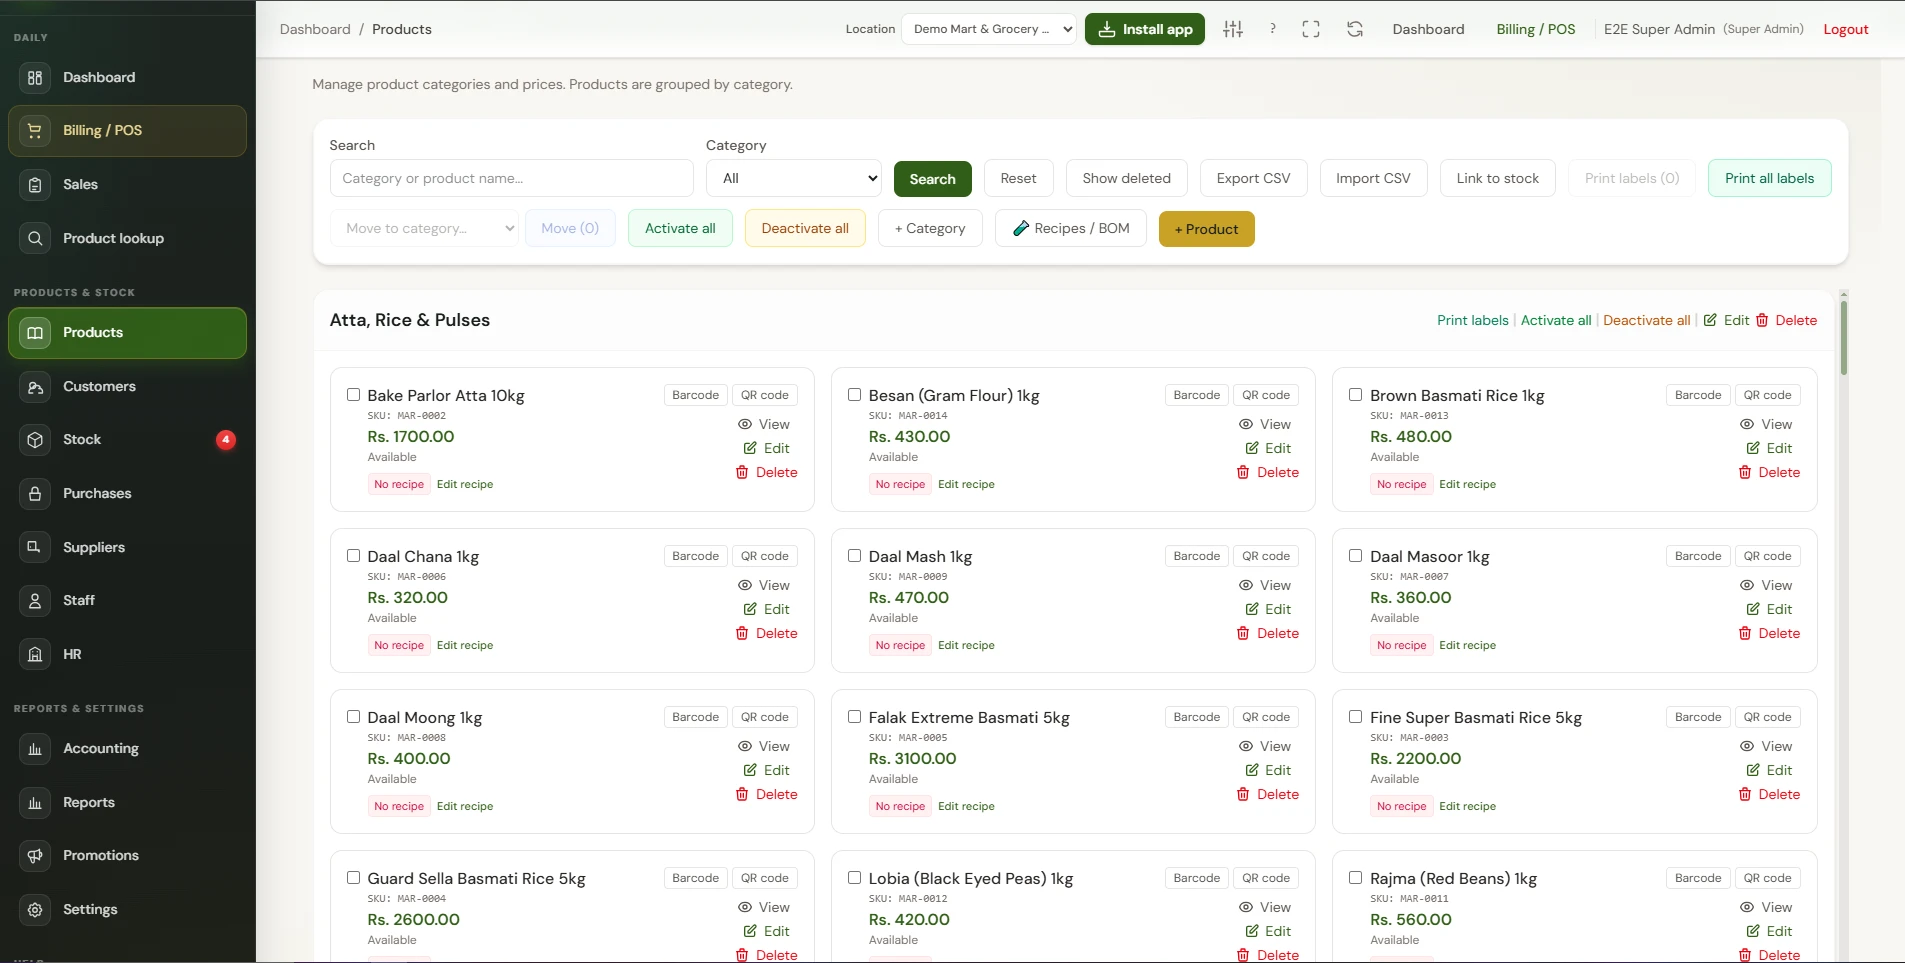Image resolution: width=1905 pixels, height=963 pixels.
Task: Click the trash icon for Atta, Rice & Pulses
Action: click(x=1762, y=320)
